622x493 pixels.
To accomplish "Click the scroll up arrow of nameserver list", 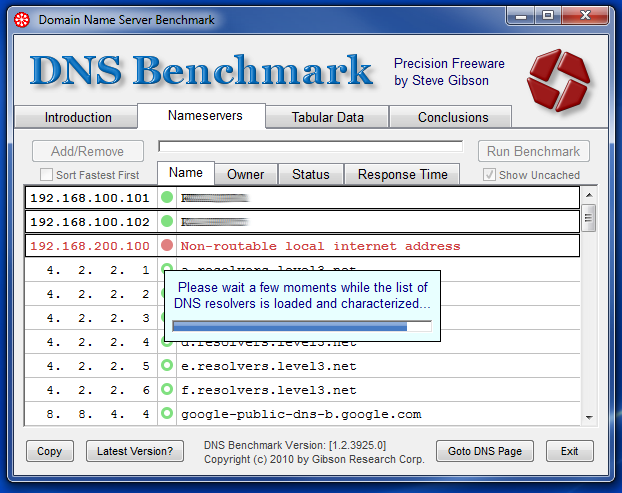I will (x=589, y=195).
